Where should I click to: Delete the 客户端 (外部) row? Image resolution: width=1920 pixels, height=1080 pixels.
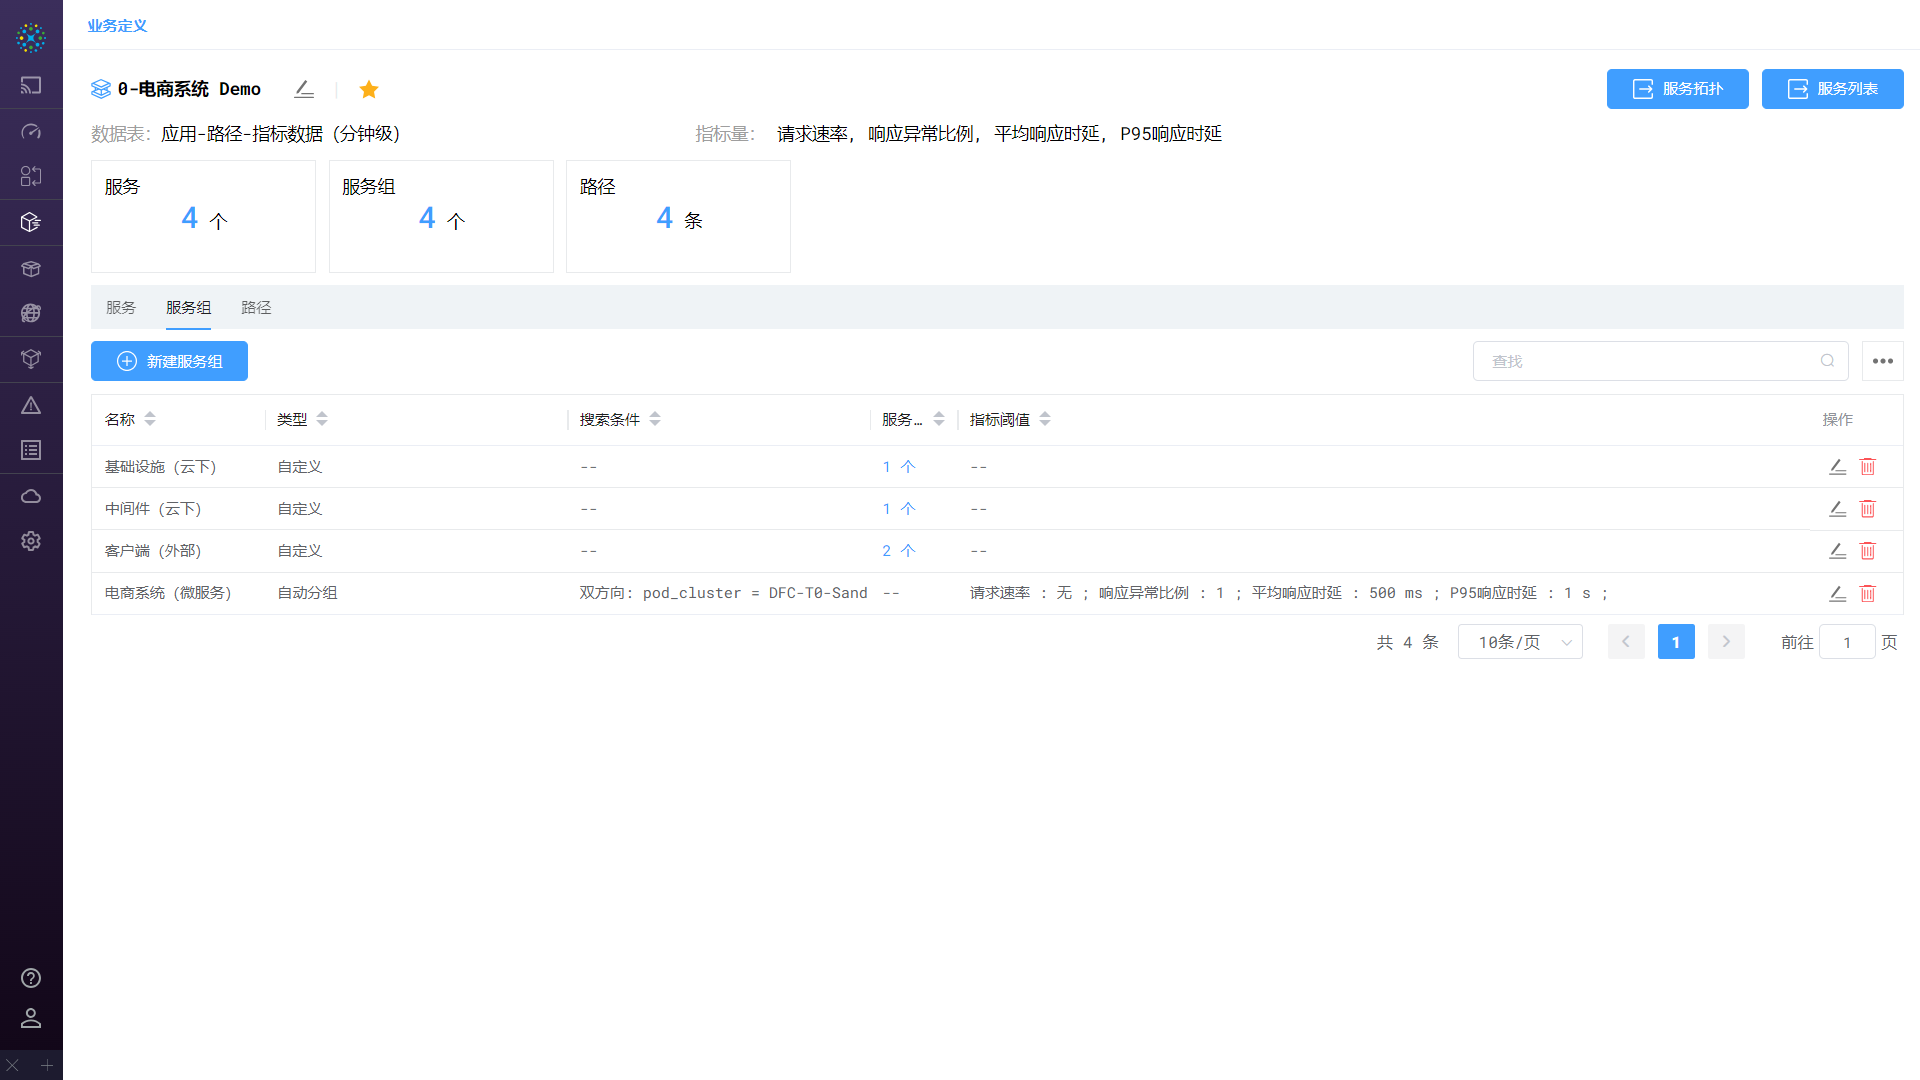point(1867,551)
